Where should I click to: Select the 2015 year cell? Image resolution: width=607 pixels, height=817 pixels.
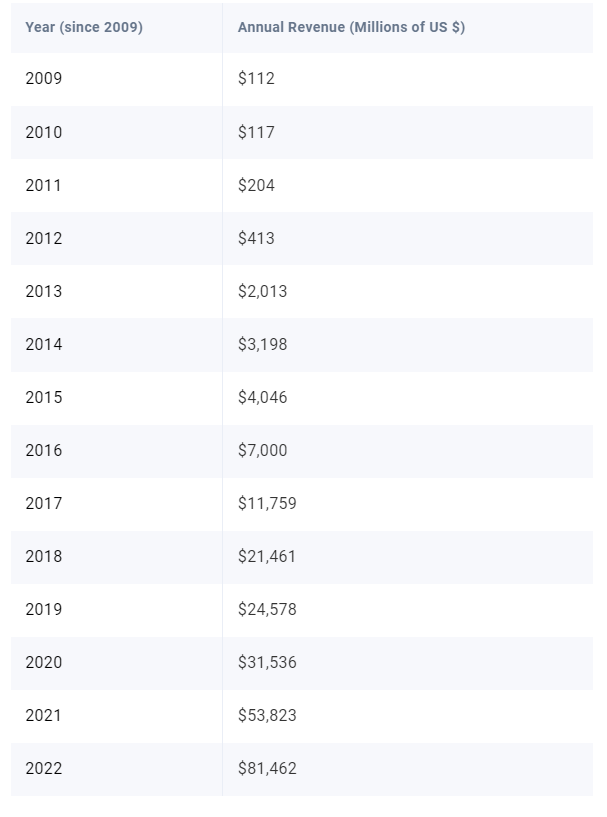(x=44, y=397)
